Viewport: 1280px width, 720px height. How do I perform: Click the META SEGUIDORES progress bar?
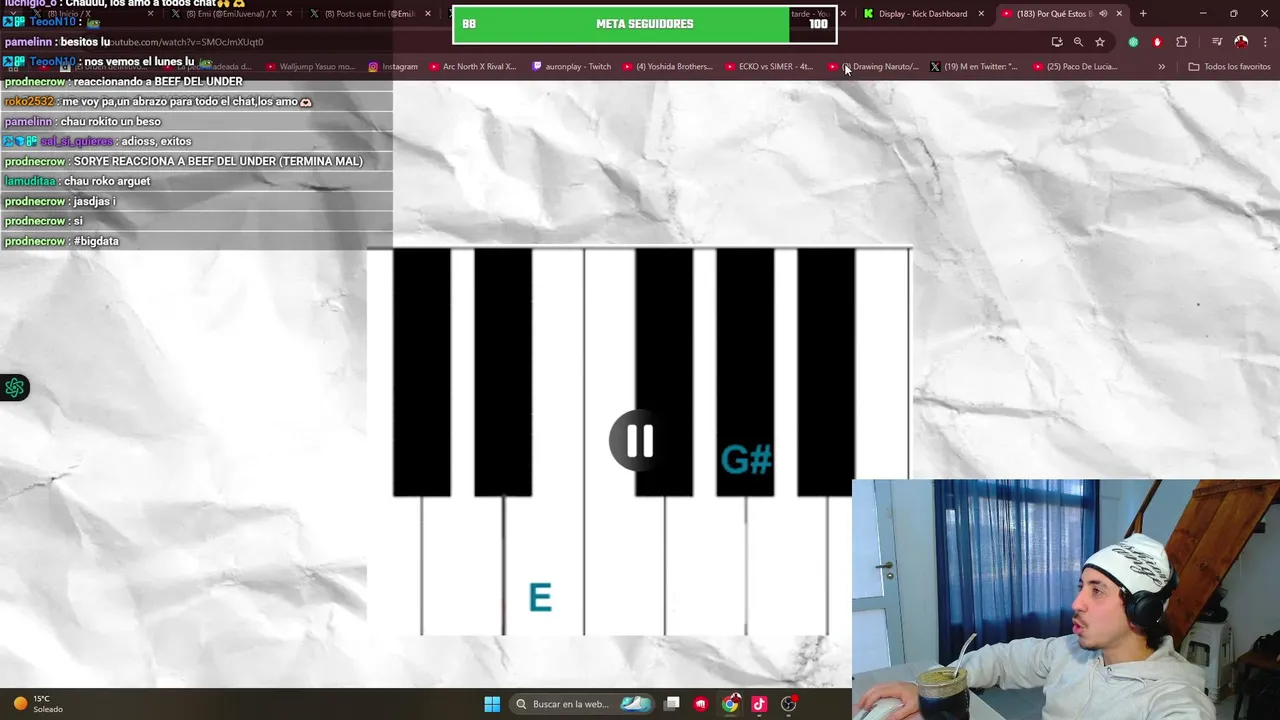(644, 24)
